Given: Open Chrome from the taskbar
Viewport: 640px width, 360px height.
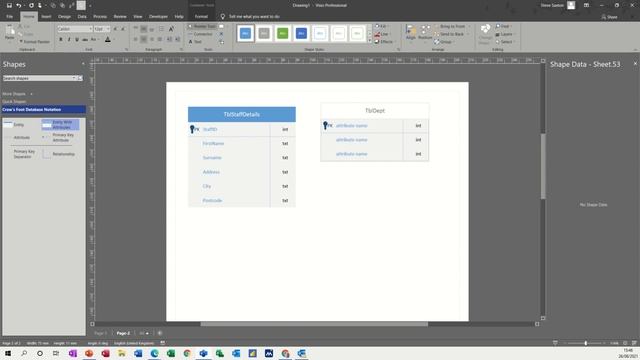Looking at the screenshot, I should click(x=187, y=353).
